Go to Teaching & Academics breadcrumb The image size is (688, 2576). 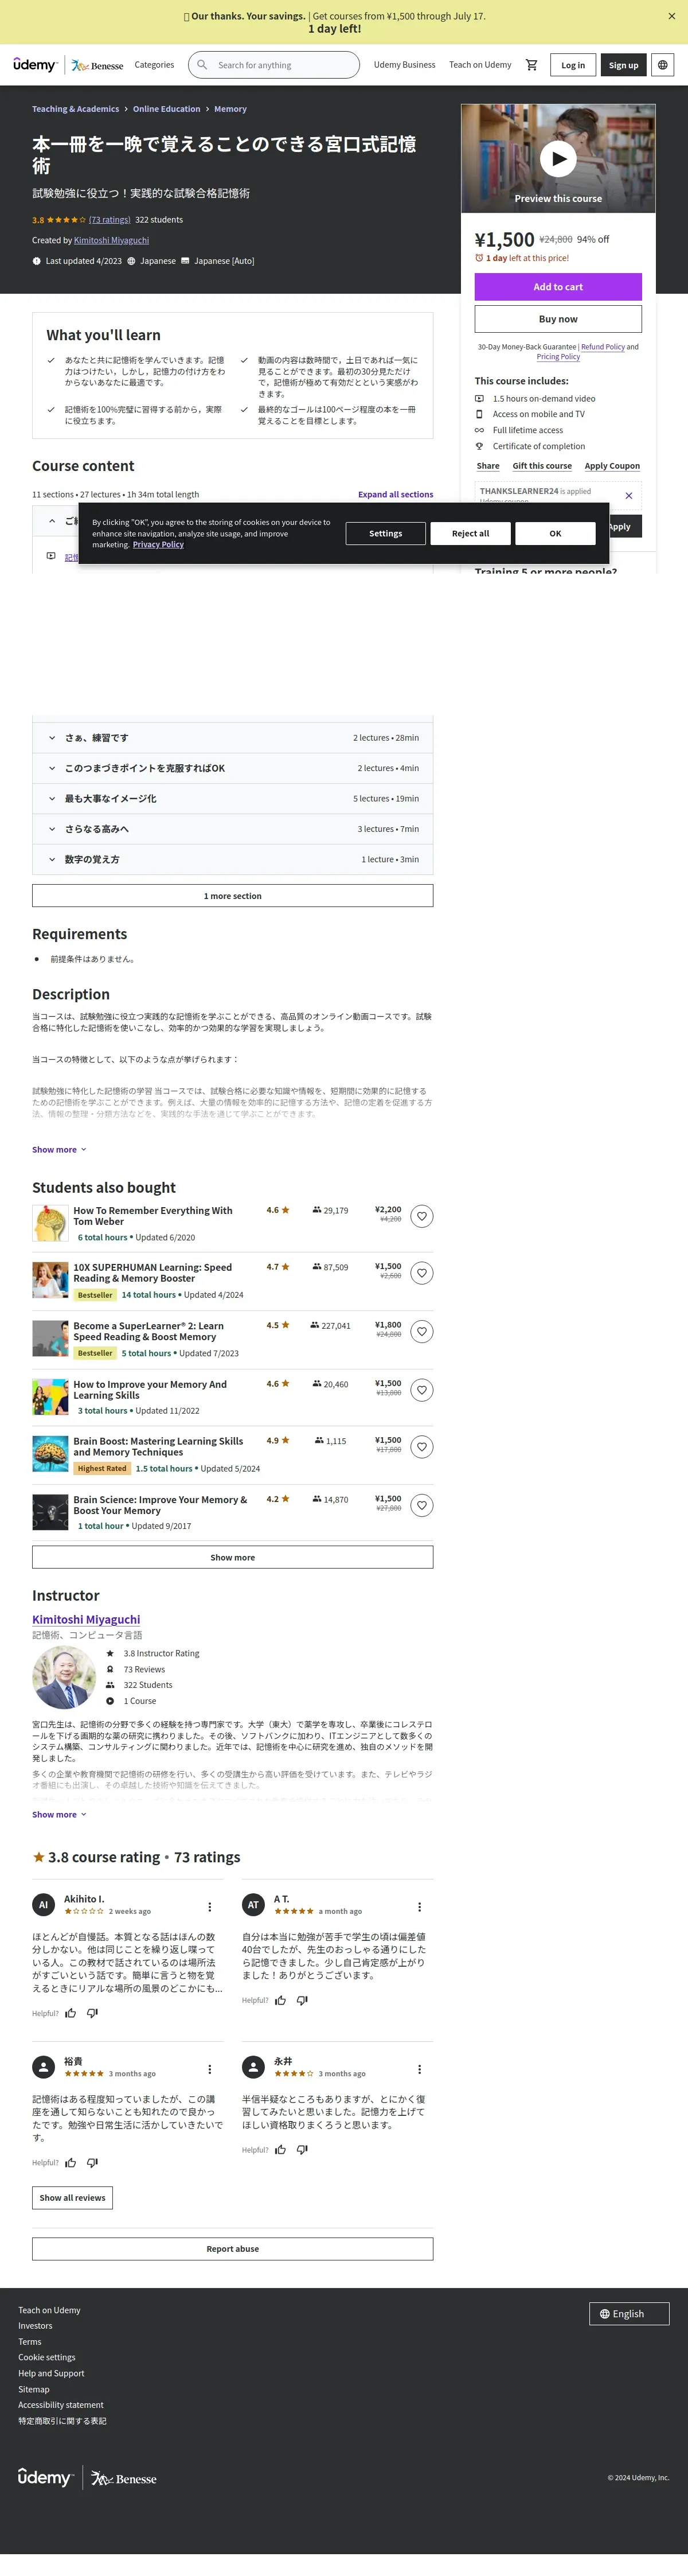point(75,109)
